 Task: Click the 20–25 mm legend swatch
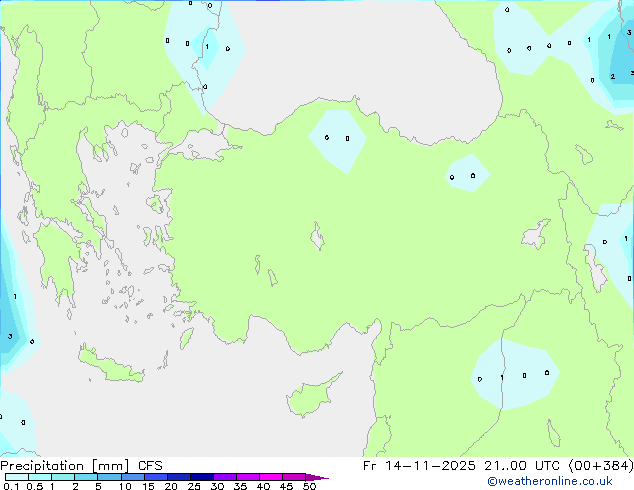click(x=179, y=477)
